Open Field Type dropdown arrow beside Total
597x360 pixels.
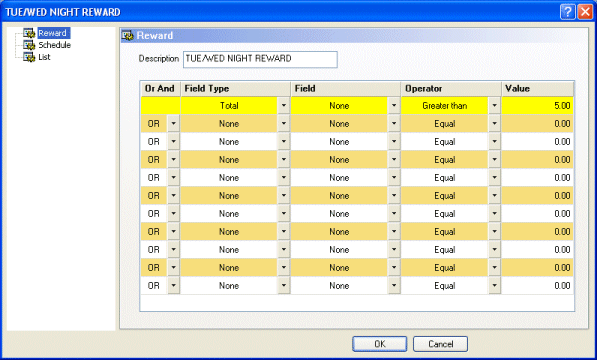[284, 106]
